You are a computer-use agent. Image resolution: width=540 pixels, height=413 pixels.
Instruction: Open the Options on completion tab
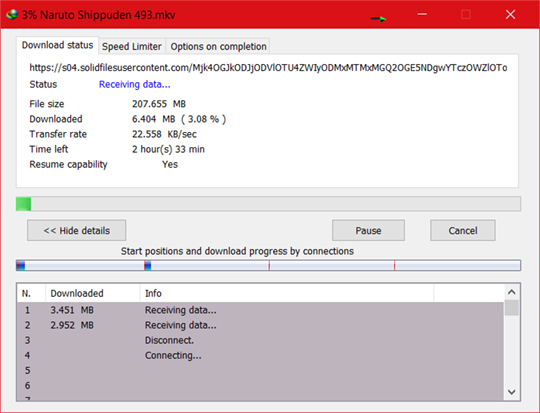pyautogui.click(x=218, y=47)
